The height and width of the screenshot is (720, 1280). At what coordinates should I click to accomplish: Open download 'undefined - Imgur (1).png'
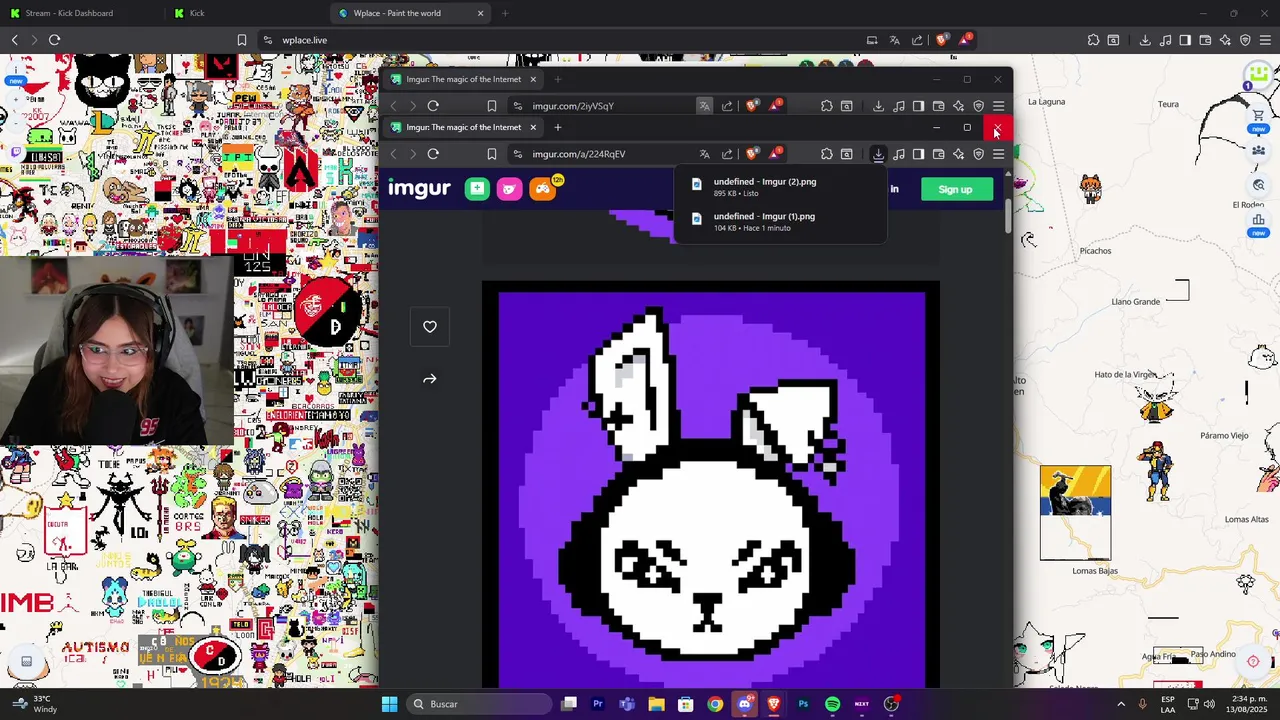[778, 221]
